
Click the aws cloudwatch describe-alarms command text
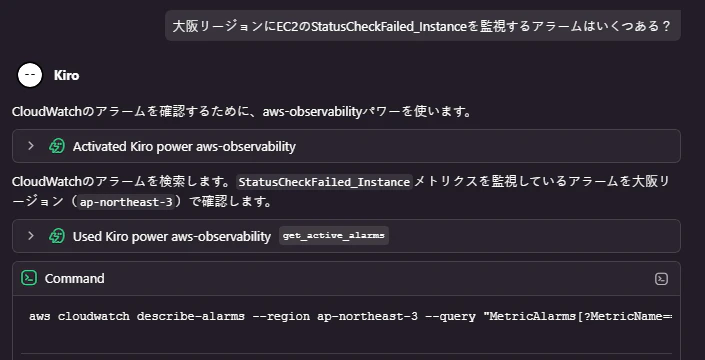click(350, 316)
